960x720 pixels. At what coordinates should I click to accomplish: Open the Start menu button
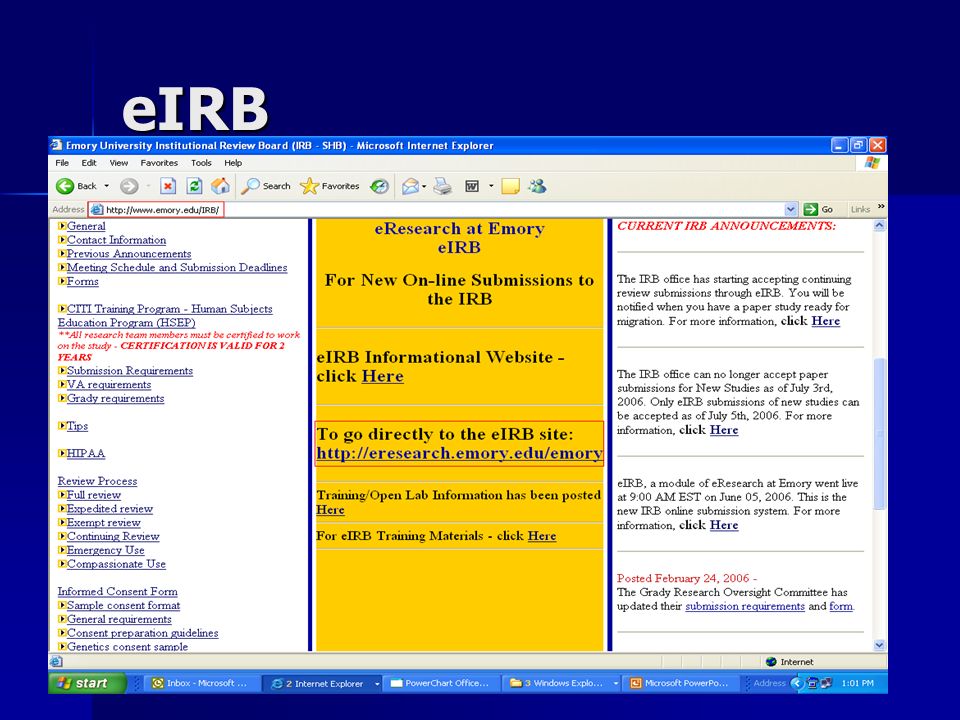(87, 683)
